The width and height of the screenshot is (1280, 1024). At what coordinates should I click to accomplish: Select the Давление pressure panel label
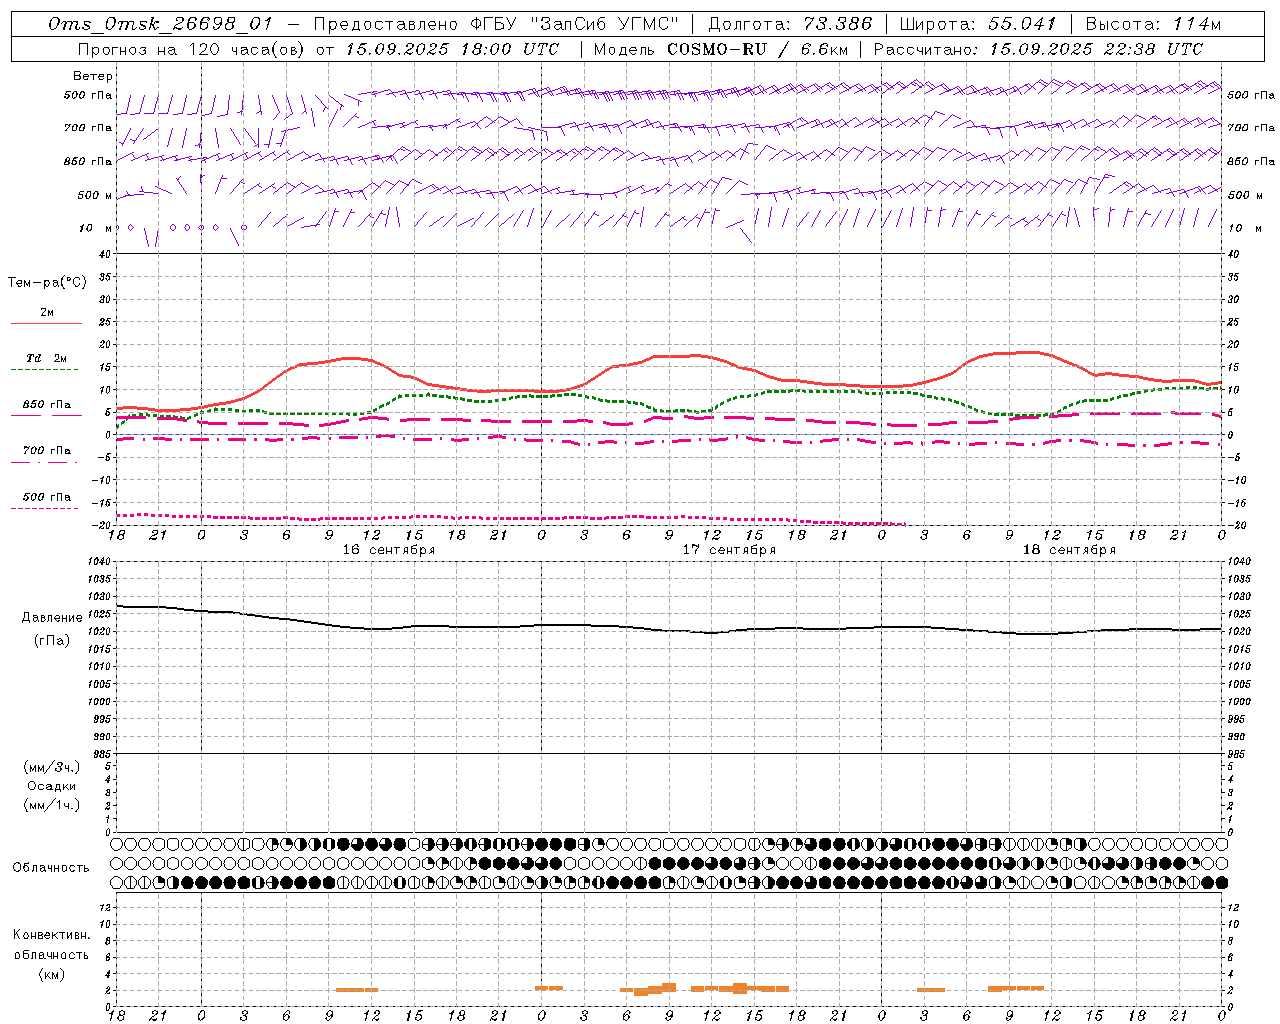click(52, 618)
